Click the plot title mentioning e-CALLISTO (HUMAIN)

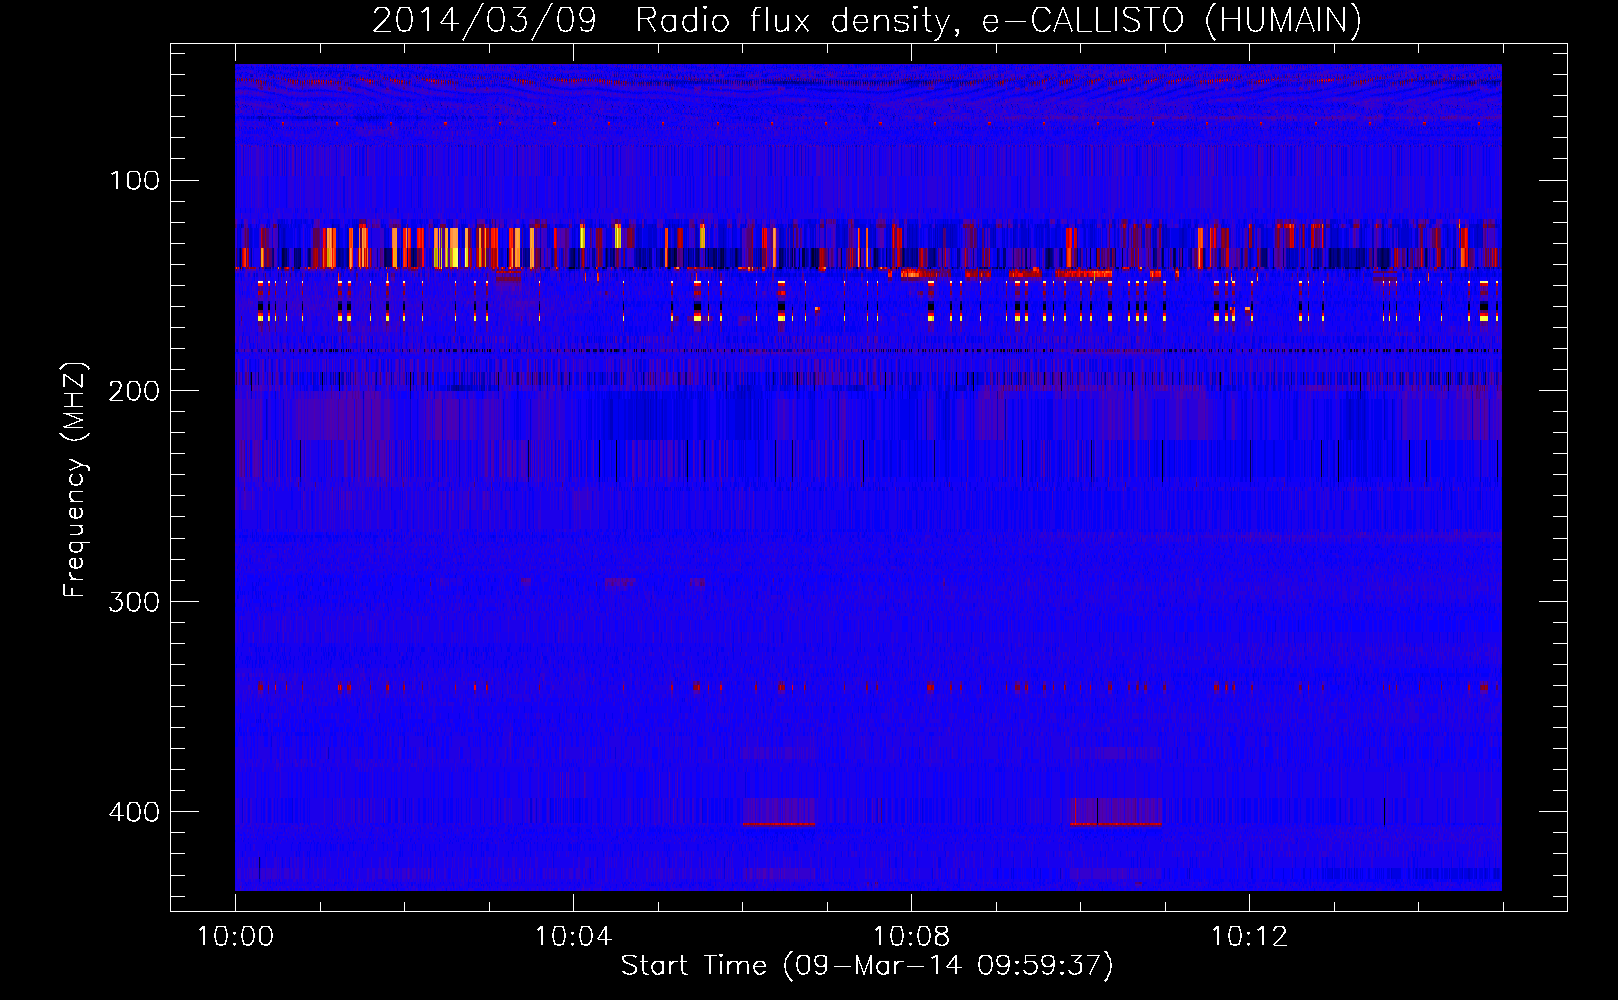(x=867, y=20)
